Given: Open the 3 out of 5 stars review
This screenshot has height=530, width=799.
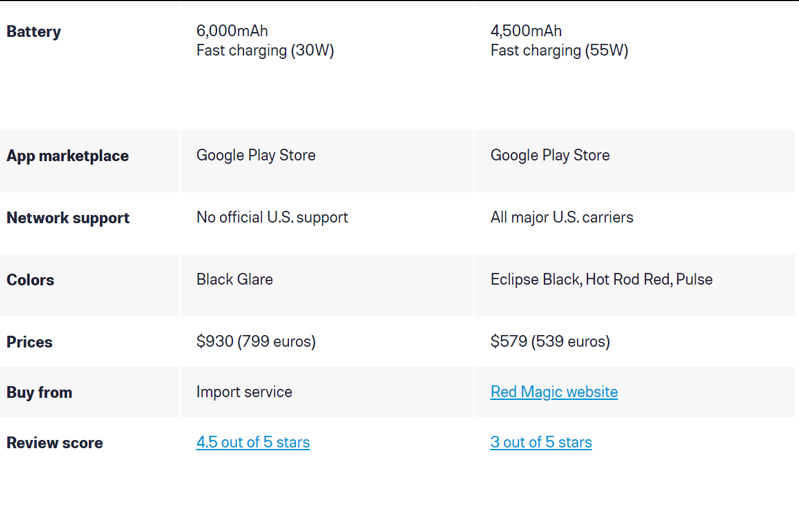Looking at the screenshot, I should coord(541,442).
